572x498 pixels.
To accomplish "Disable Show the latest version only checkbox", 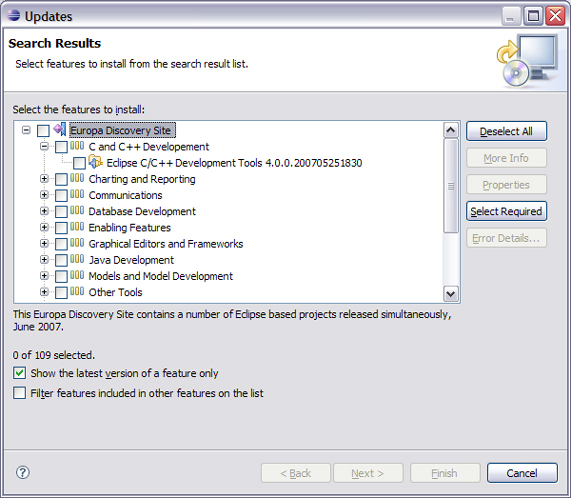I will click(x=19, y=373).
